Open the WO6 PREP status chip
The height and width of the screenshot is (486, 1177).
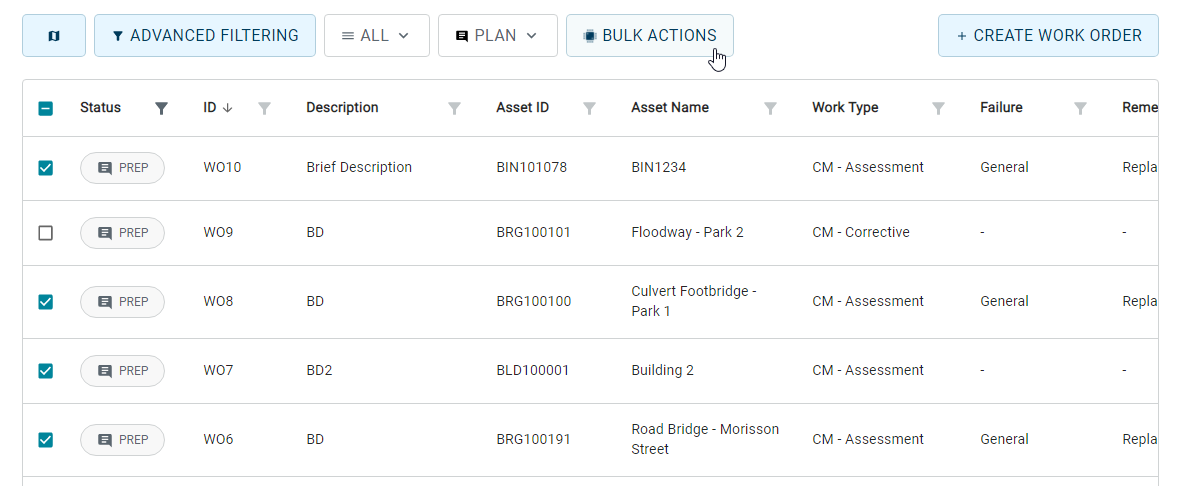pos(122,440)
